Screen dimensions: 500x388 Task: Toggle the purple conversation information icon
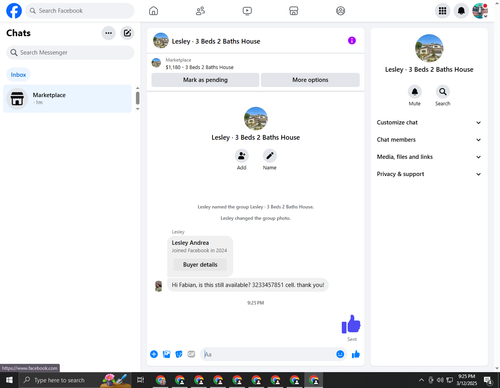point(352,41)
